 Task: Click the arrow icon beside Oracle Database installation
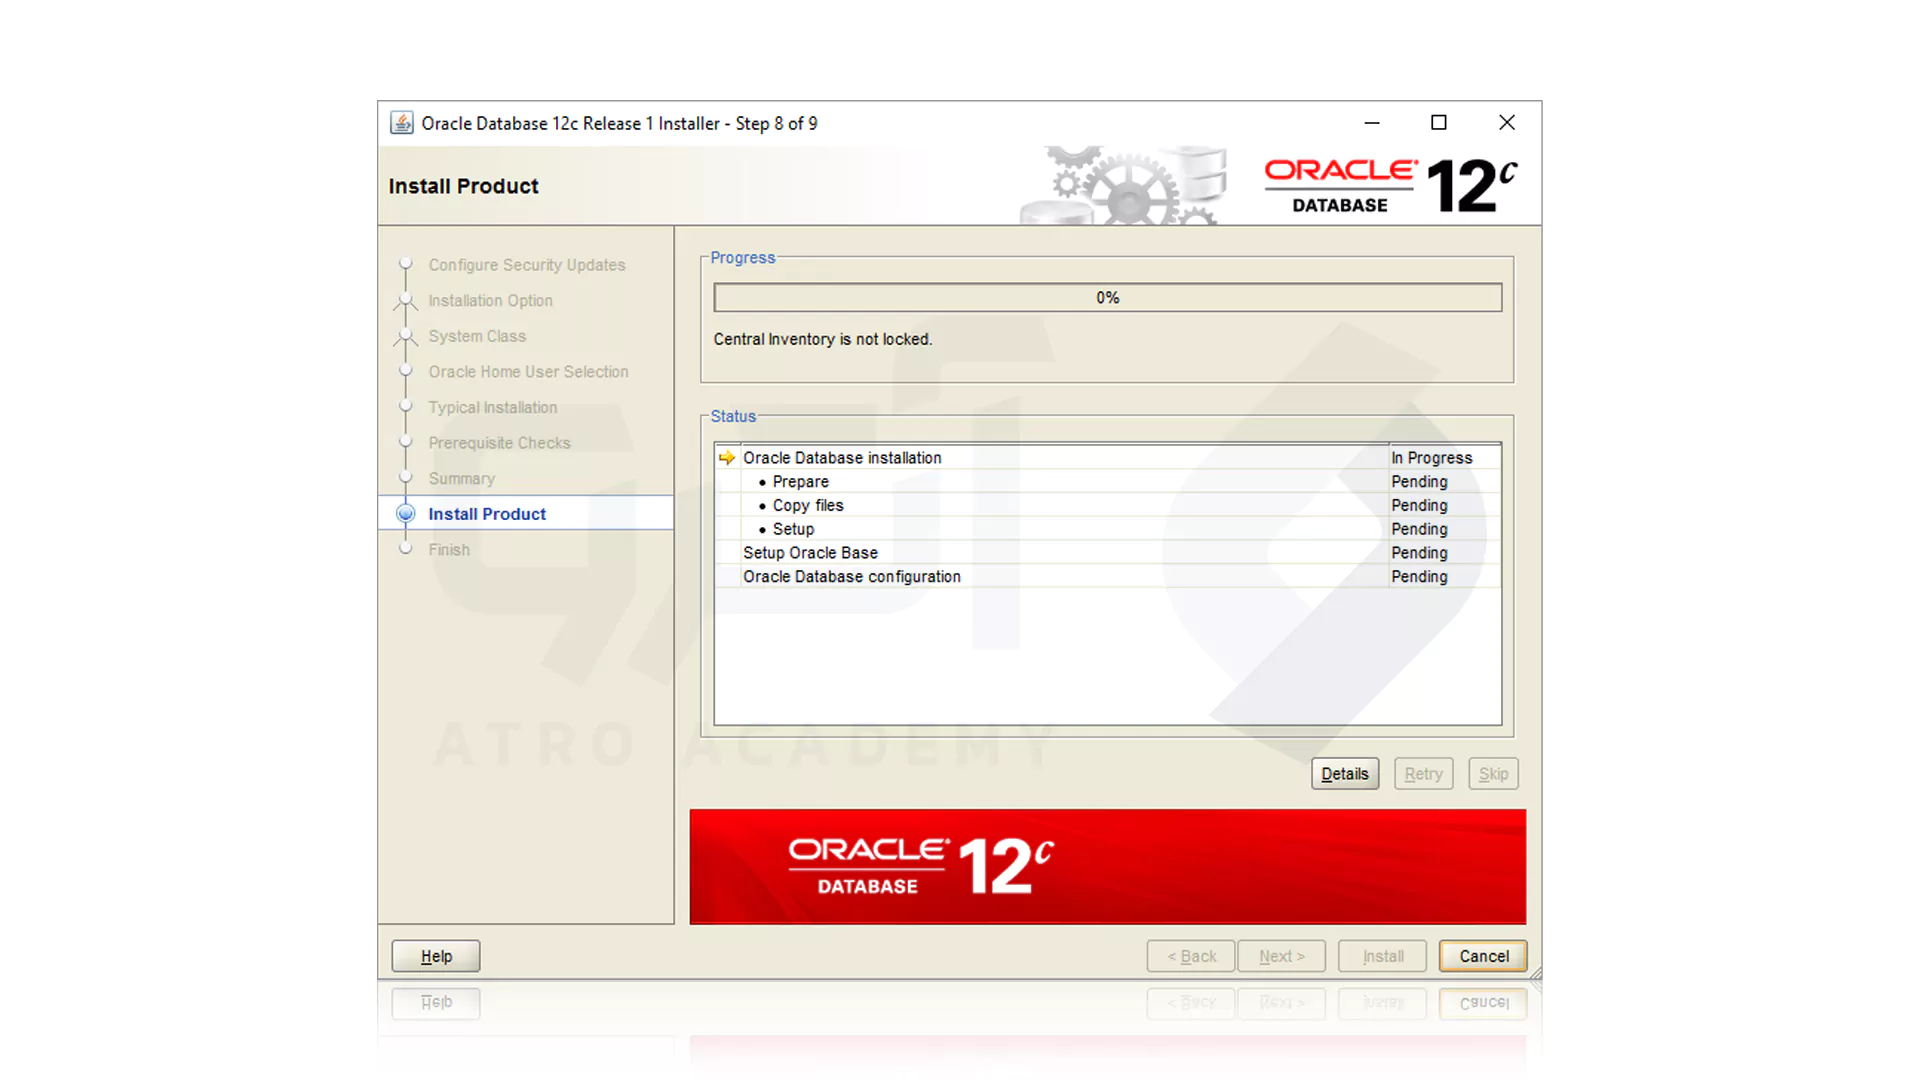(727, 457)
